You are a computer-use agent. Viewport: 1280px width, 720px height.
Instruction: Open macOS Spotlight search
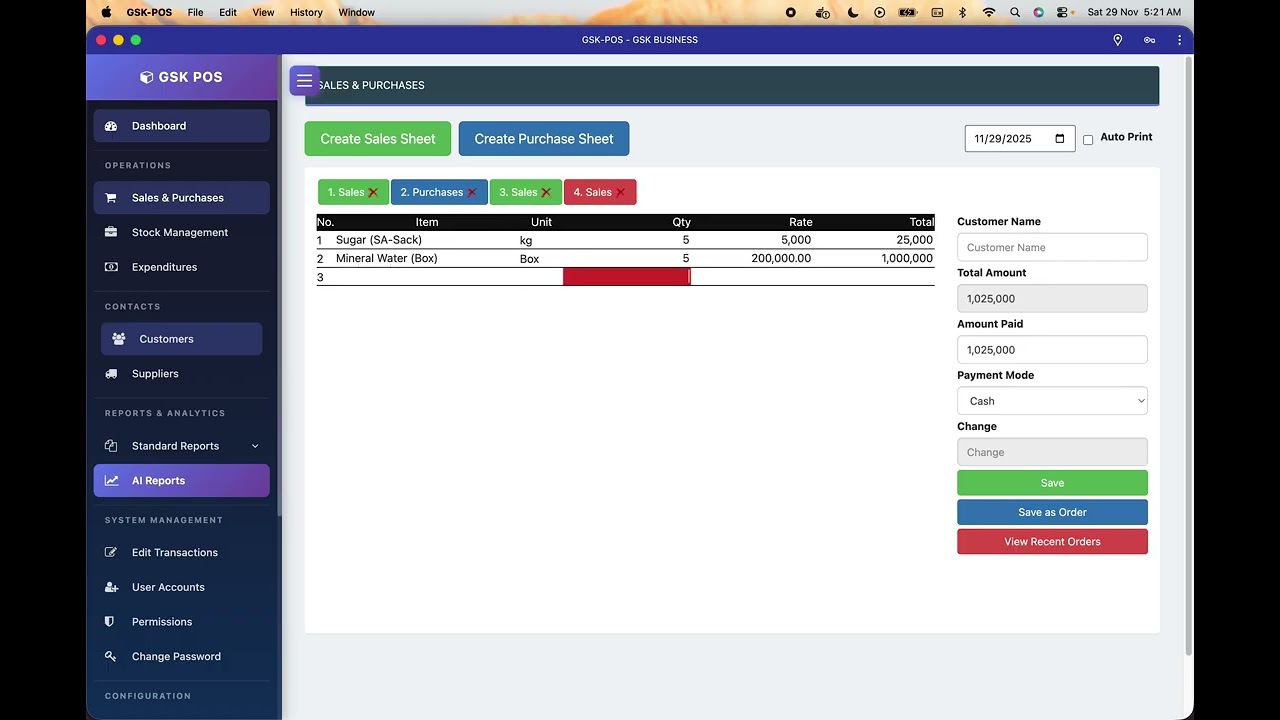point(1015,12)
